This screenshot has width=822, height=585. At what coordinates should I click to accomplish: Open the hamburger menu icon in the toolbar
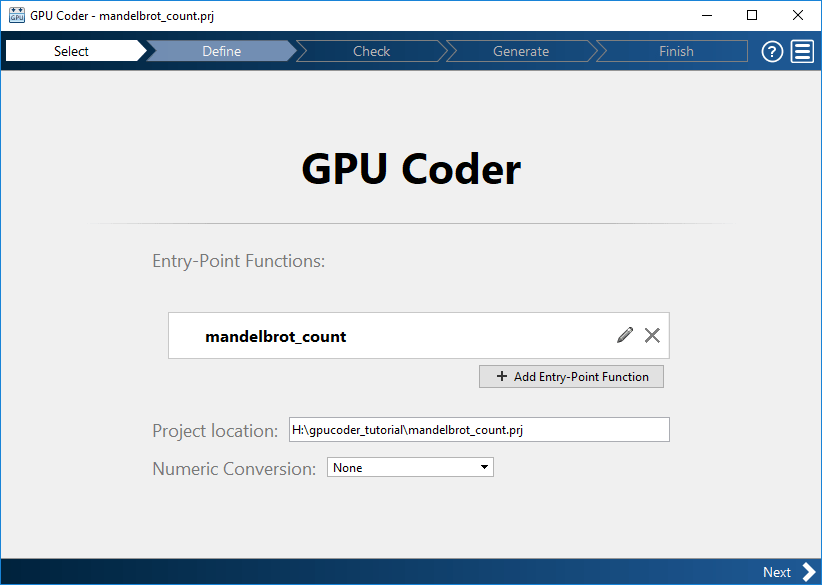pyautogui.click(x=802, y=51)
